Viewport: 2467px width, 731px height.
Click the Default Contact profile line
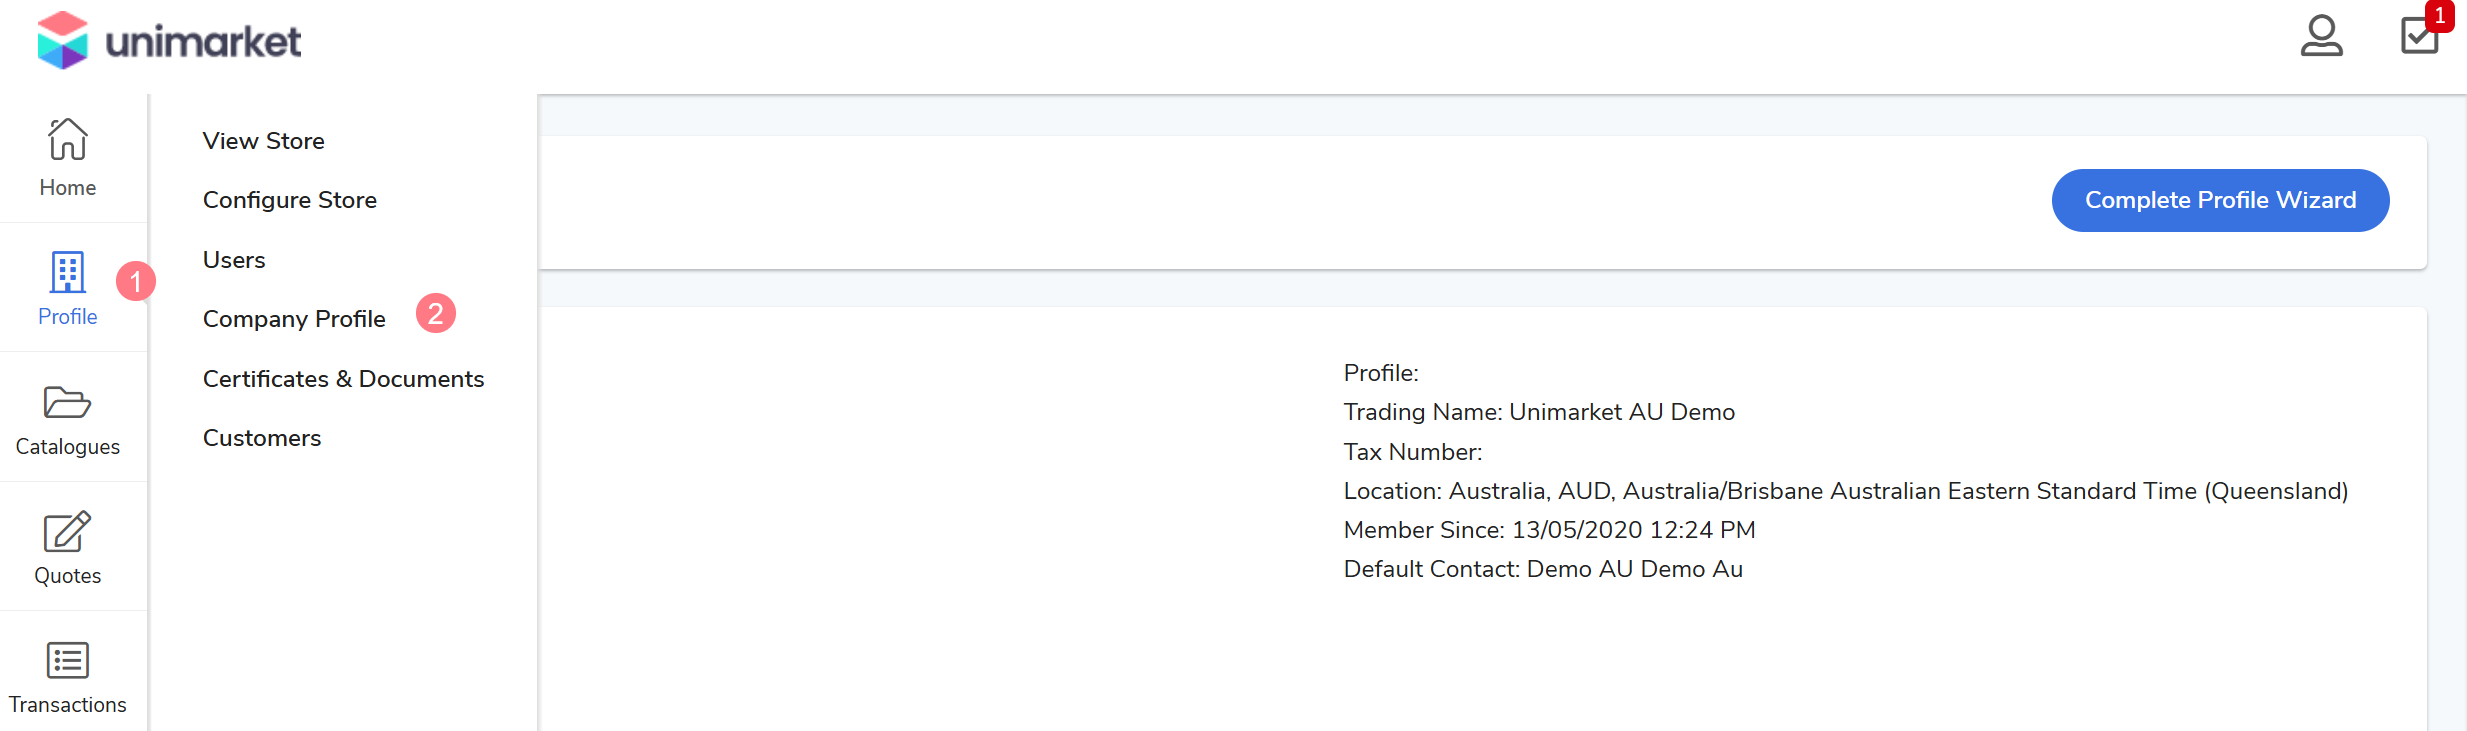[1543, 569]
